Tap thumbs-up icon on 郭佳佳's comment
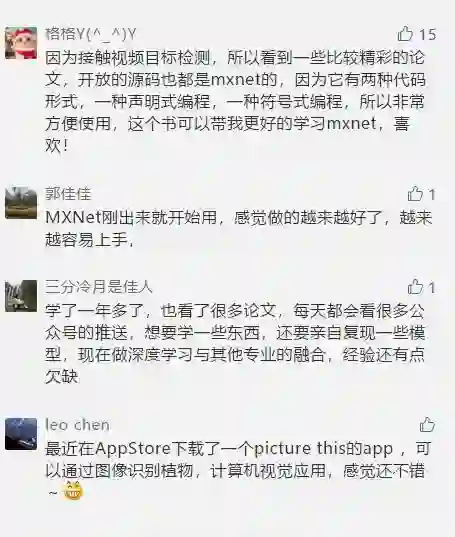 pos(415,194)
